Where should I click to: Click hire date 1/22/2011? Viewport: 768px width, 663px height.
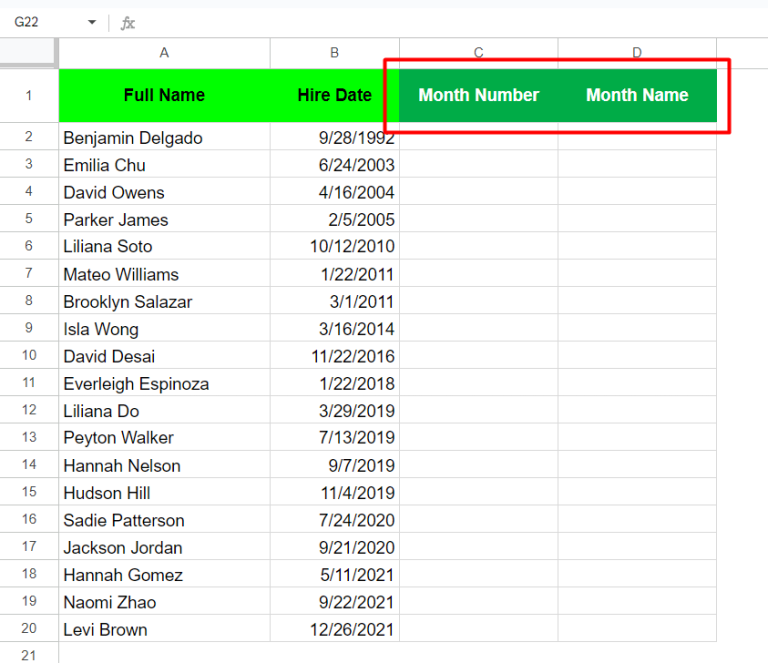click(x=335, y=273)
